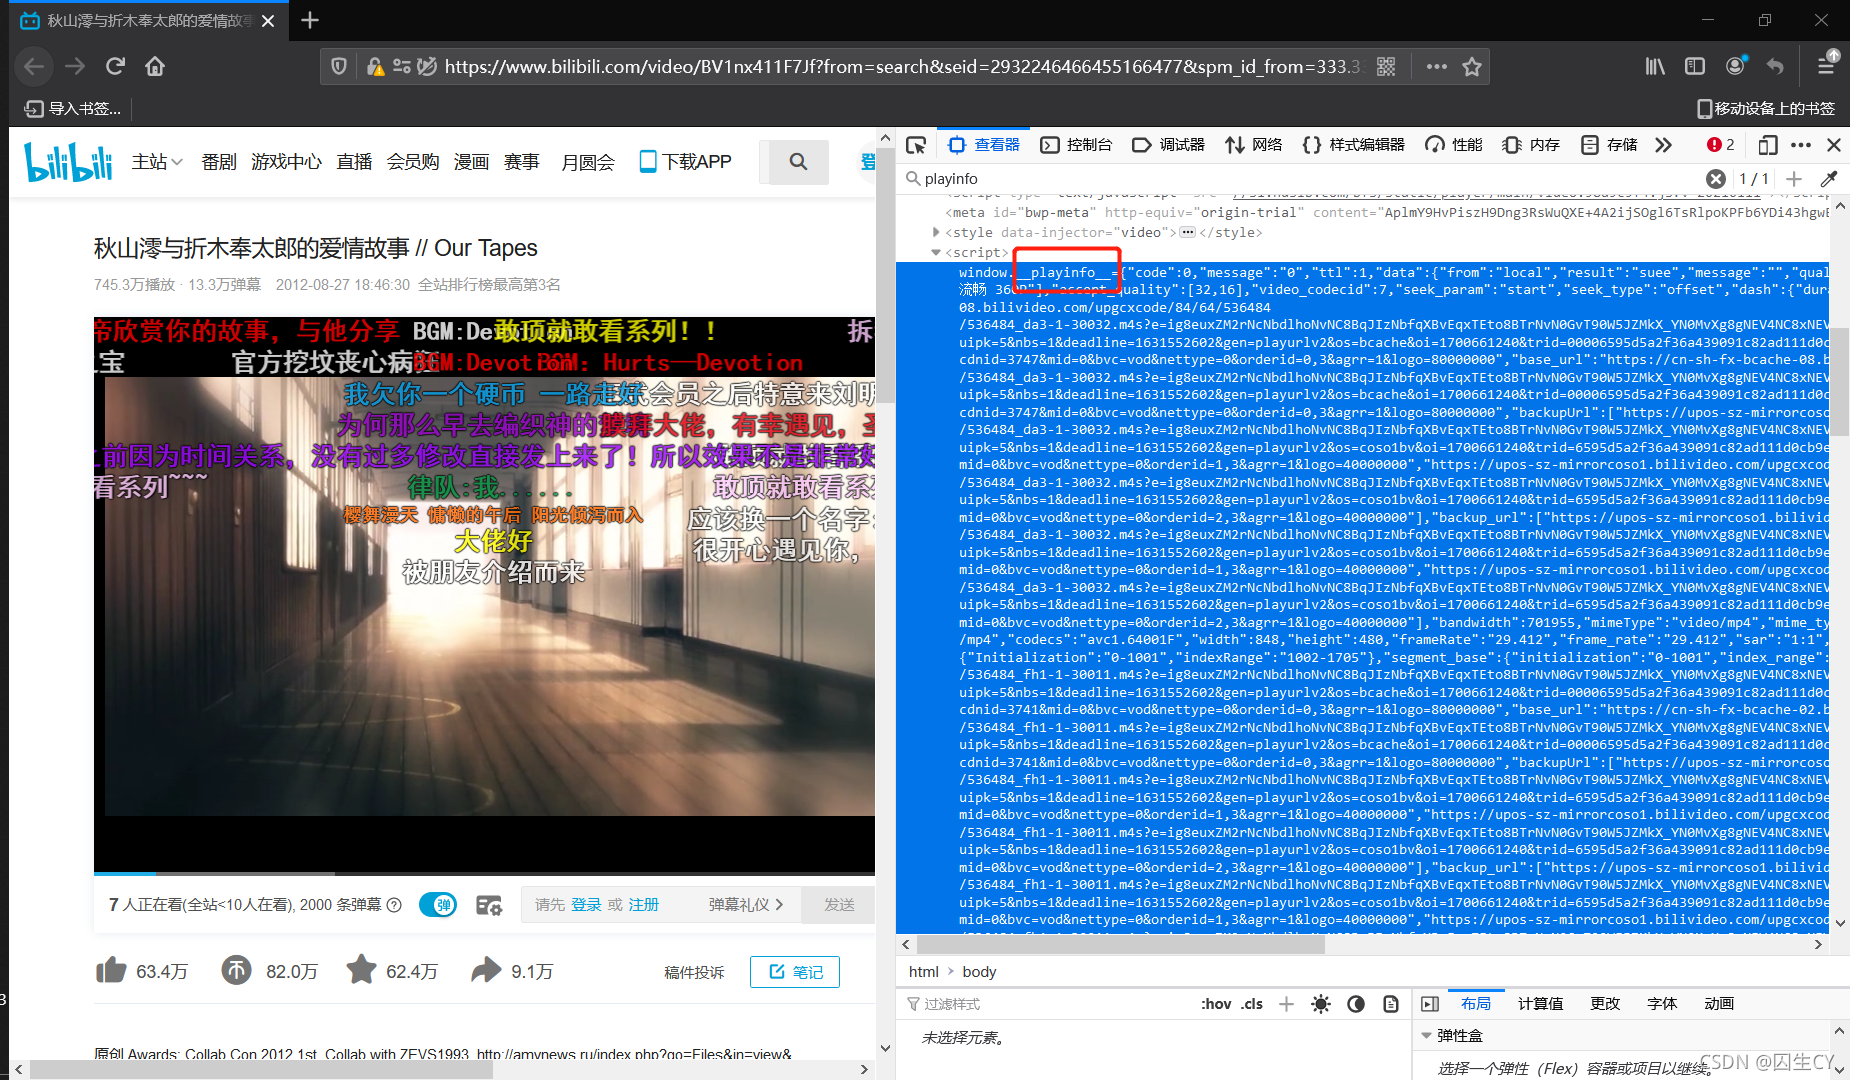Viewport: 1850px width, 1080px height.
Task: Toggle light color scheme simulation
Action: click(1321, 1004)
